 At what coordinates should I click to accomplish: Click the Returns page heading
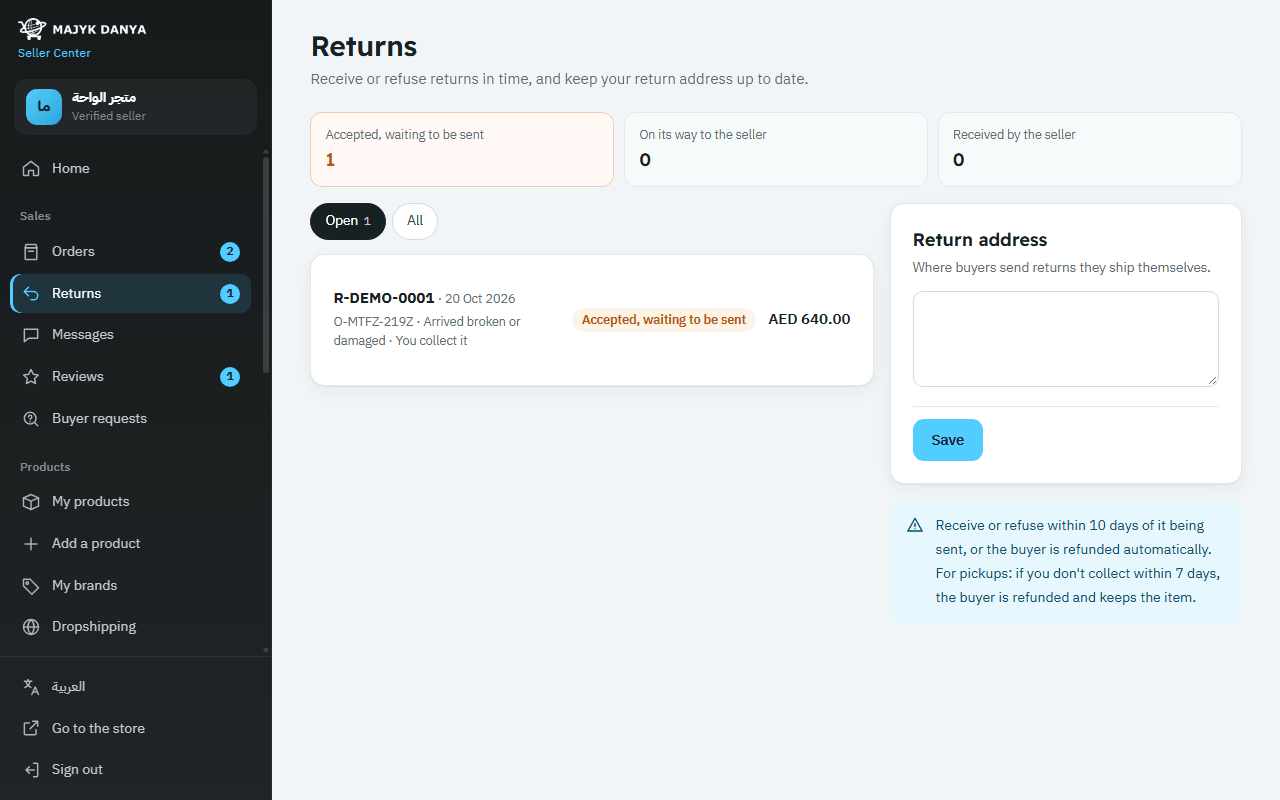364,47
